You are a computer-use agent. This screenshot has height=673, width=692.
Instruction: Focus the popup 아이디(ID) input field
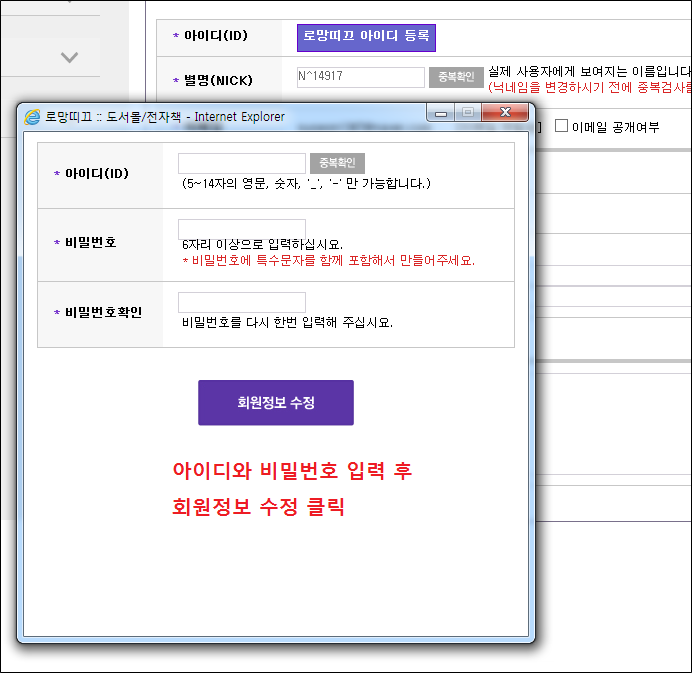[x=242, y=163]
